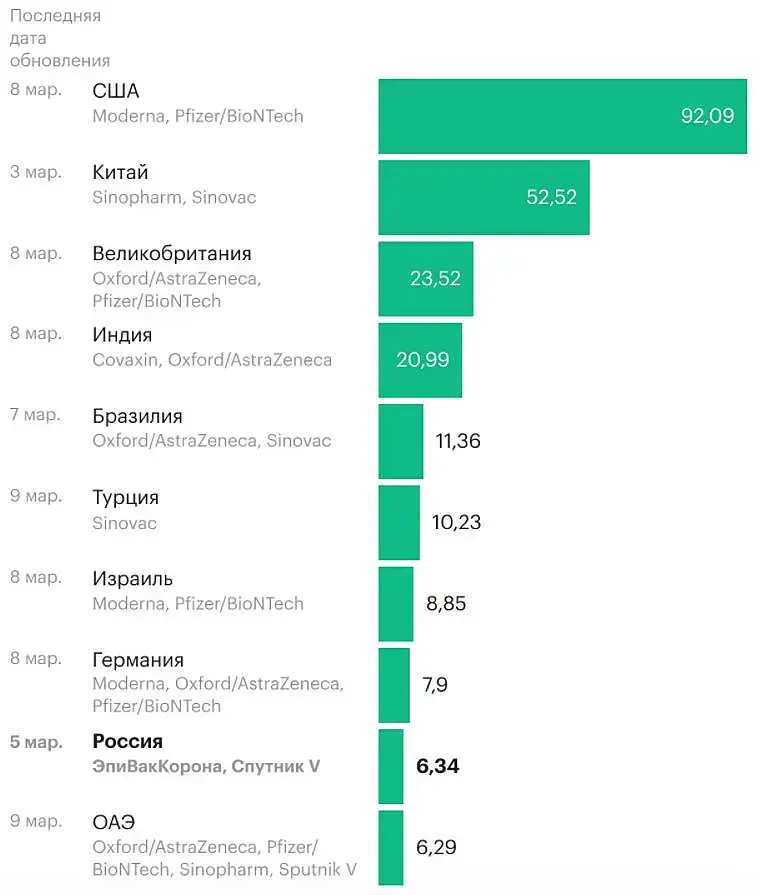The width and height of the screenshot is (759, 895).
Task: Select the ОАЭ green bar
Action: [x=390, y=847]
